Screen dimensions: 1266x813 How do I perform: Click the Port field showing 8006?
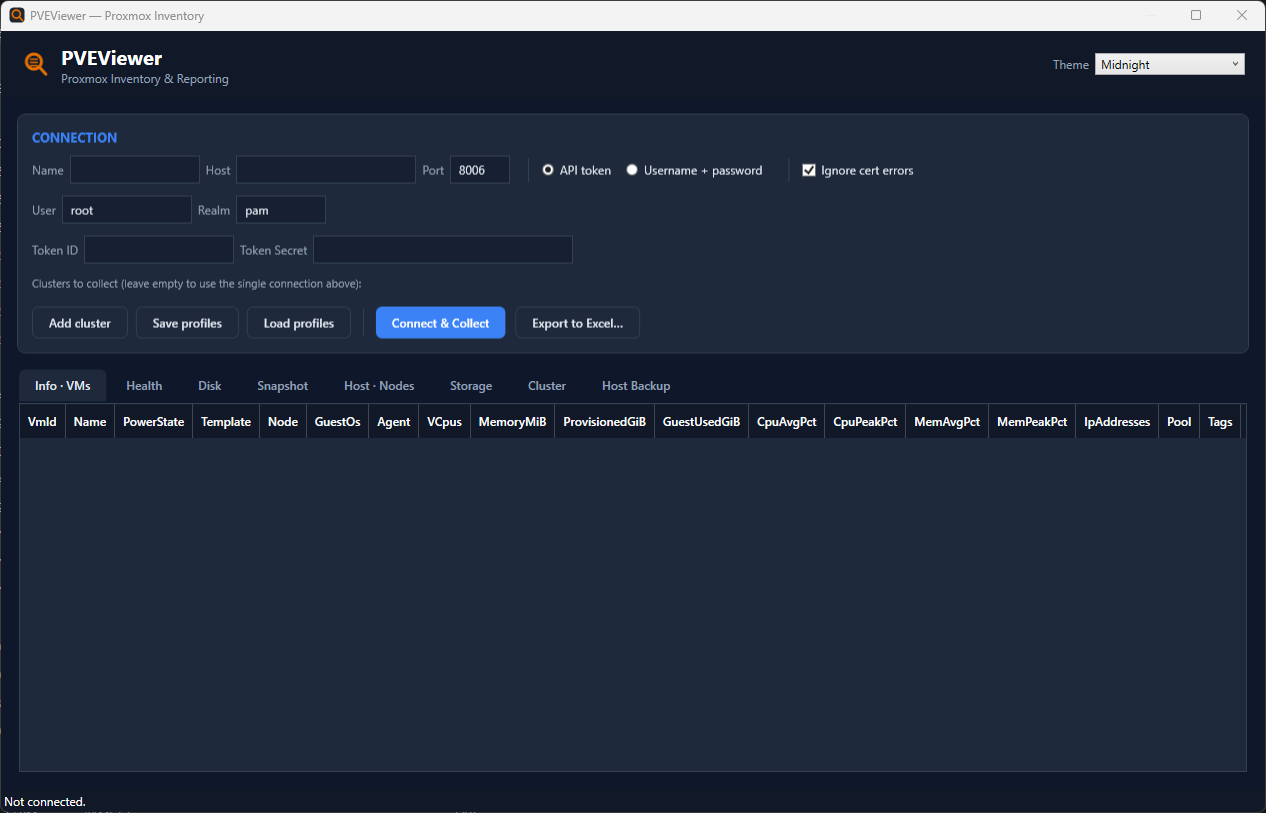click(x=480, y=170)
